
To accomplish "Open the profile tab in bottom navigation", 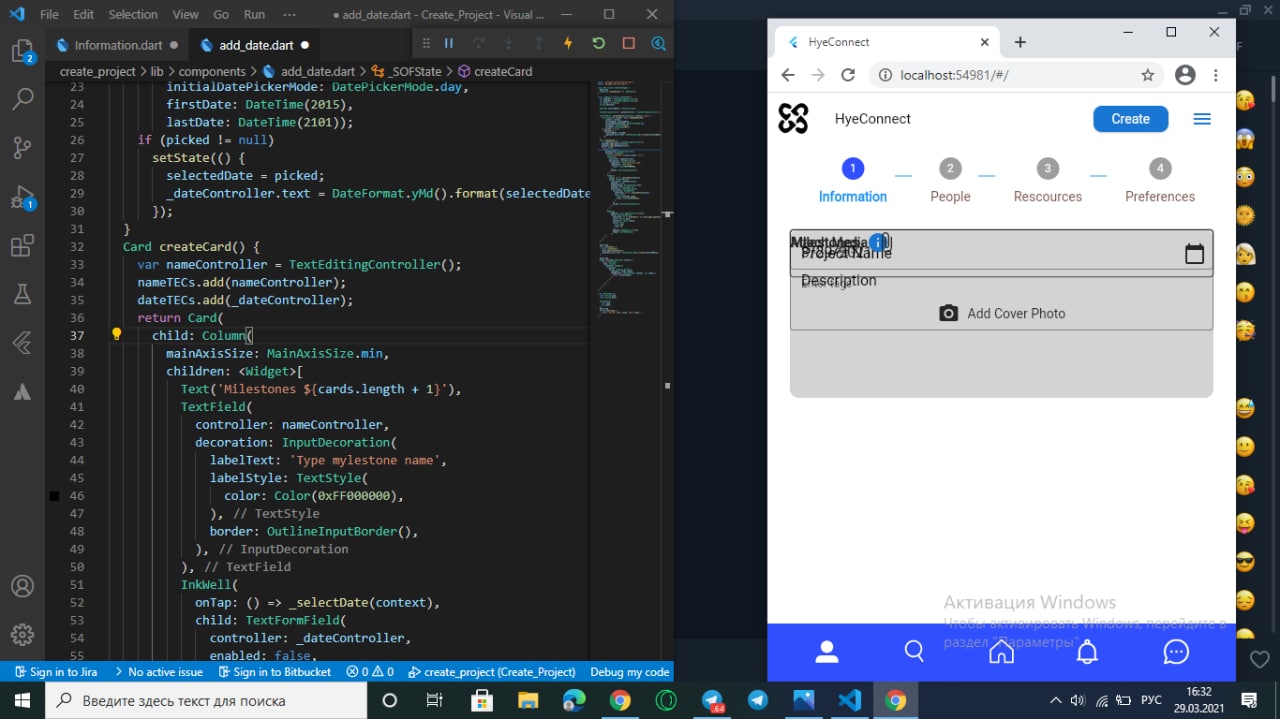I will [826, 652].
